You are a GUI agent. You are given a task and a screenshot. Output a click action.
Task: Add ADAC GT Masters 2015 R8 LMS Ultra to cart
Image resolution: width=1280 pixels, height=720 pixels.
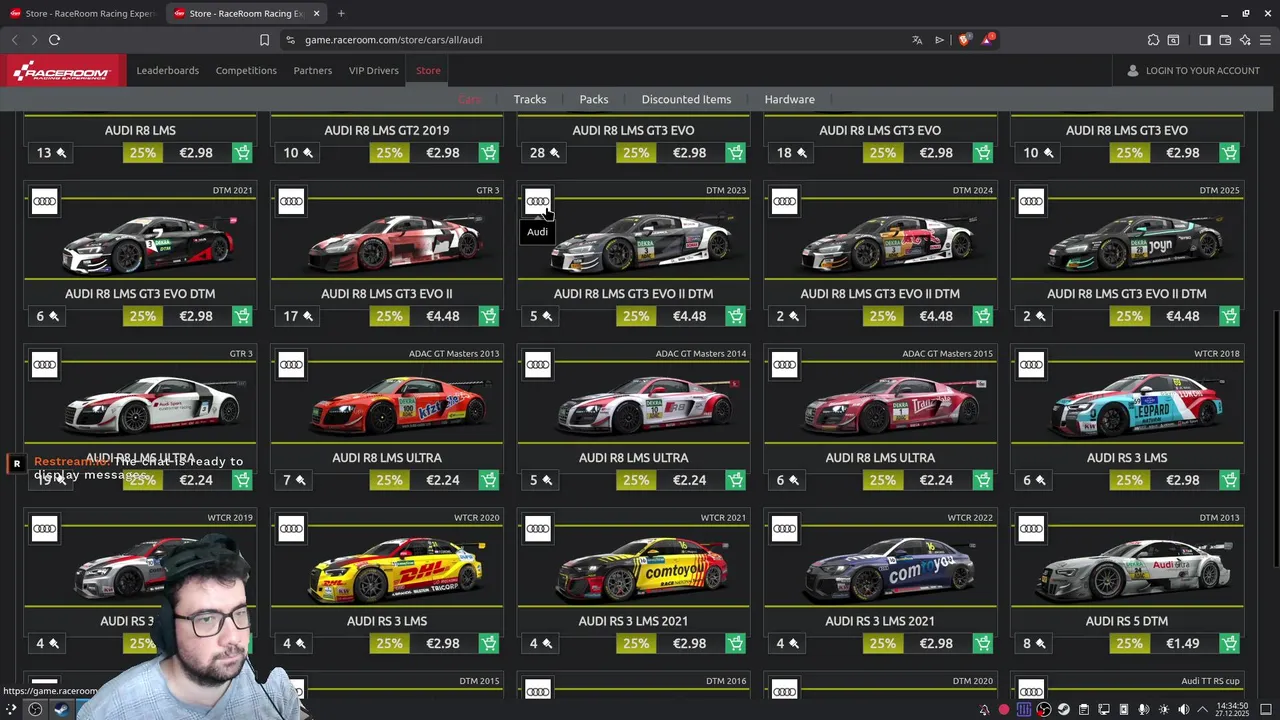[x=983, y=480]
